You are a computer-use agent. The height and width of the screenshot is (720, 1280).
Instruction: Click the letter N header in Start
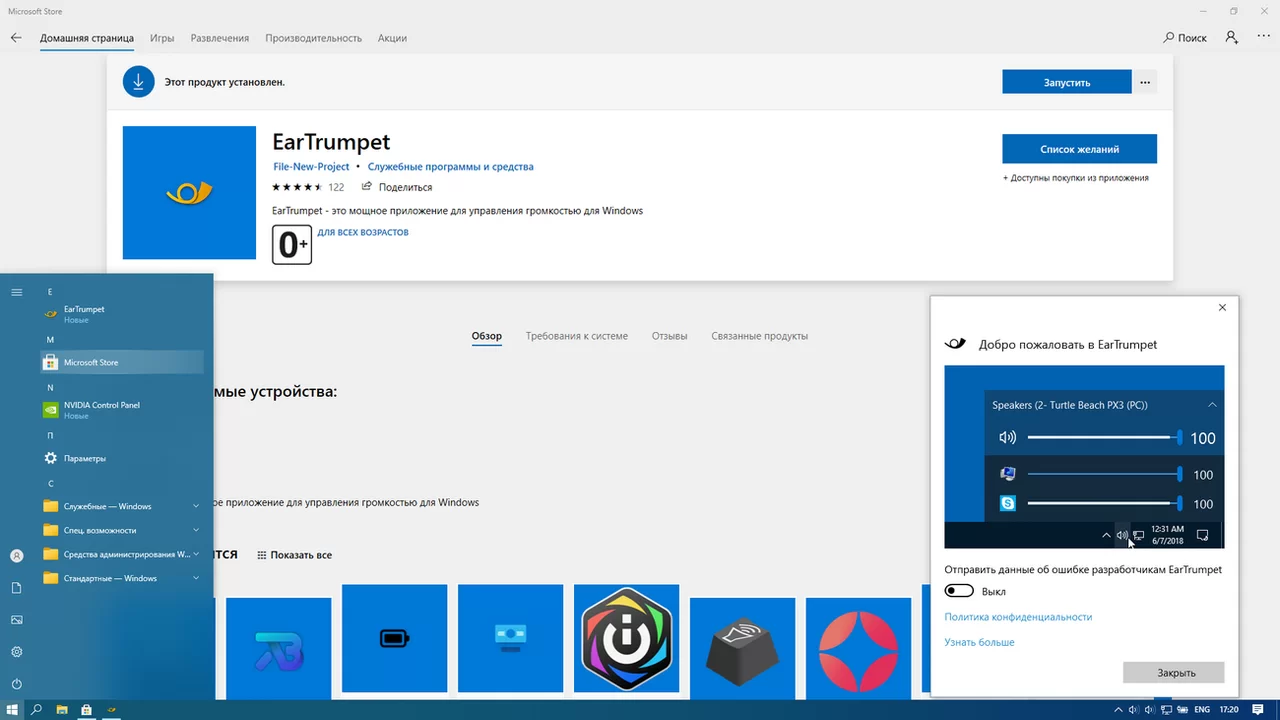point(50,387)
